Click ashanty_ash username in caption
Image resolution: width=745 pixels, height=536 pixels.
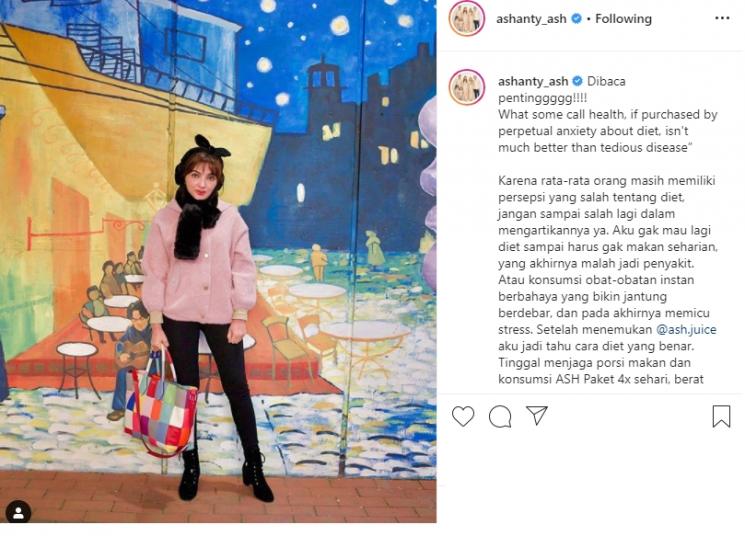(x=533, y=81)
